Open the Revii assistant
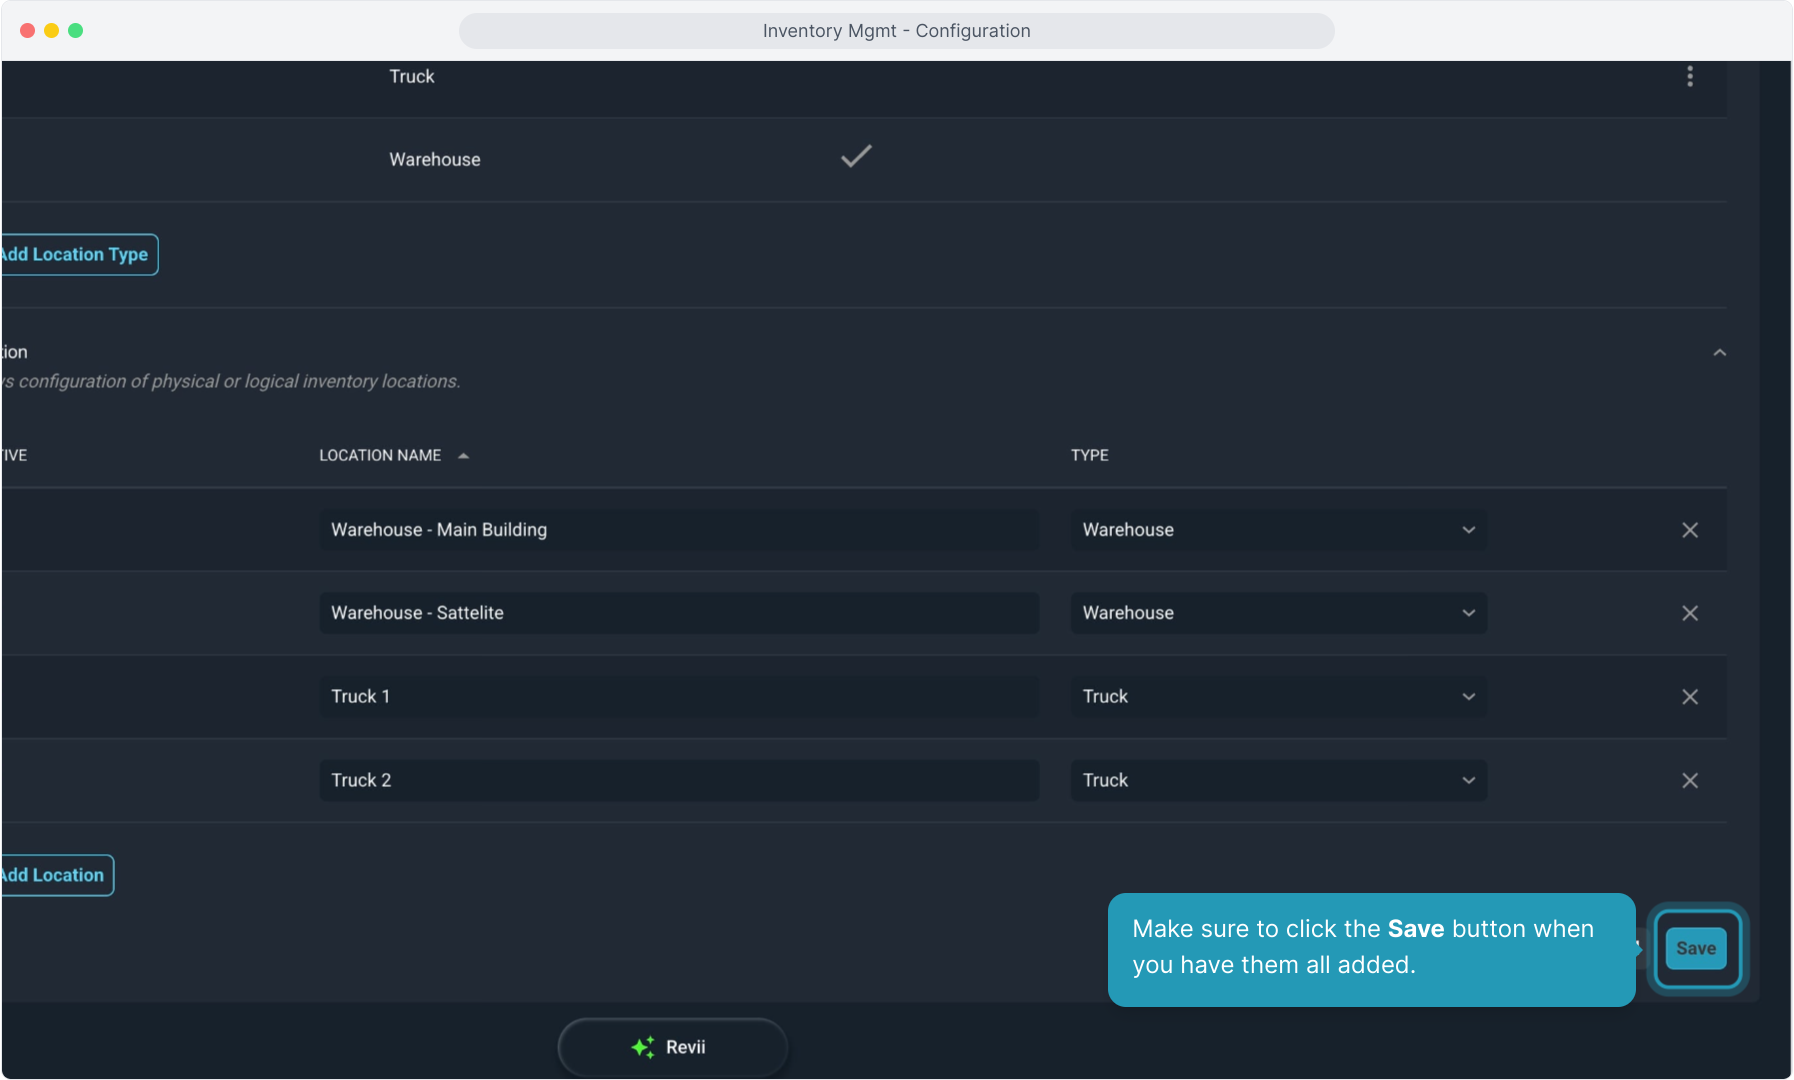 672,1047
